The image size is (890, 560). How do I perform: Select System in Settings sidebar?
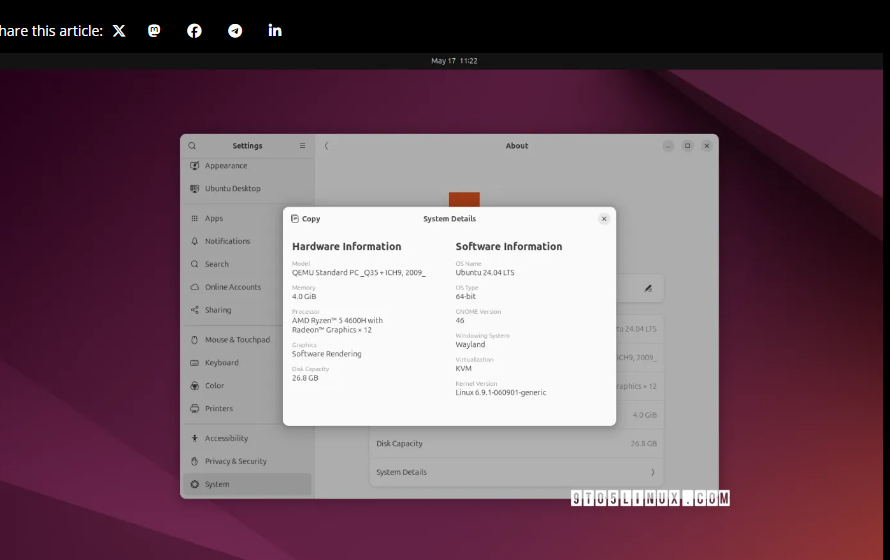point(247,484)
